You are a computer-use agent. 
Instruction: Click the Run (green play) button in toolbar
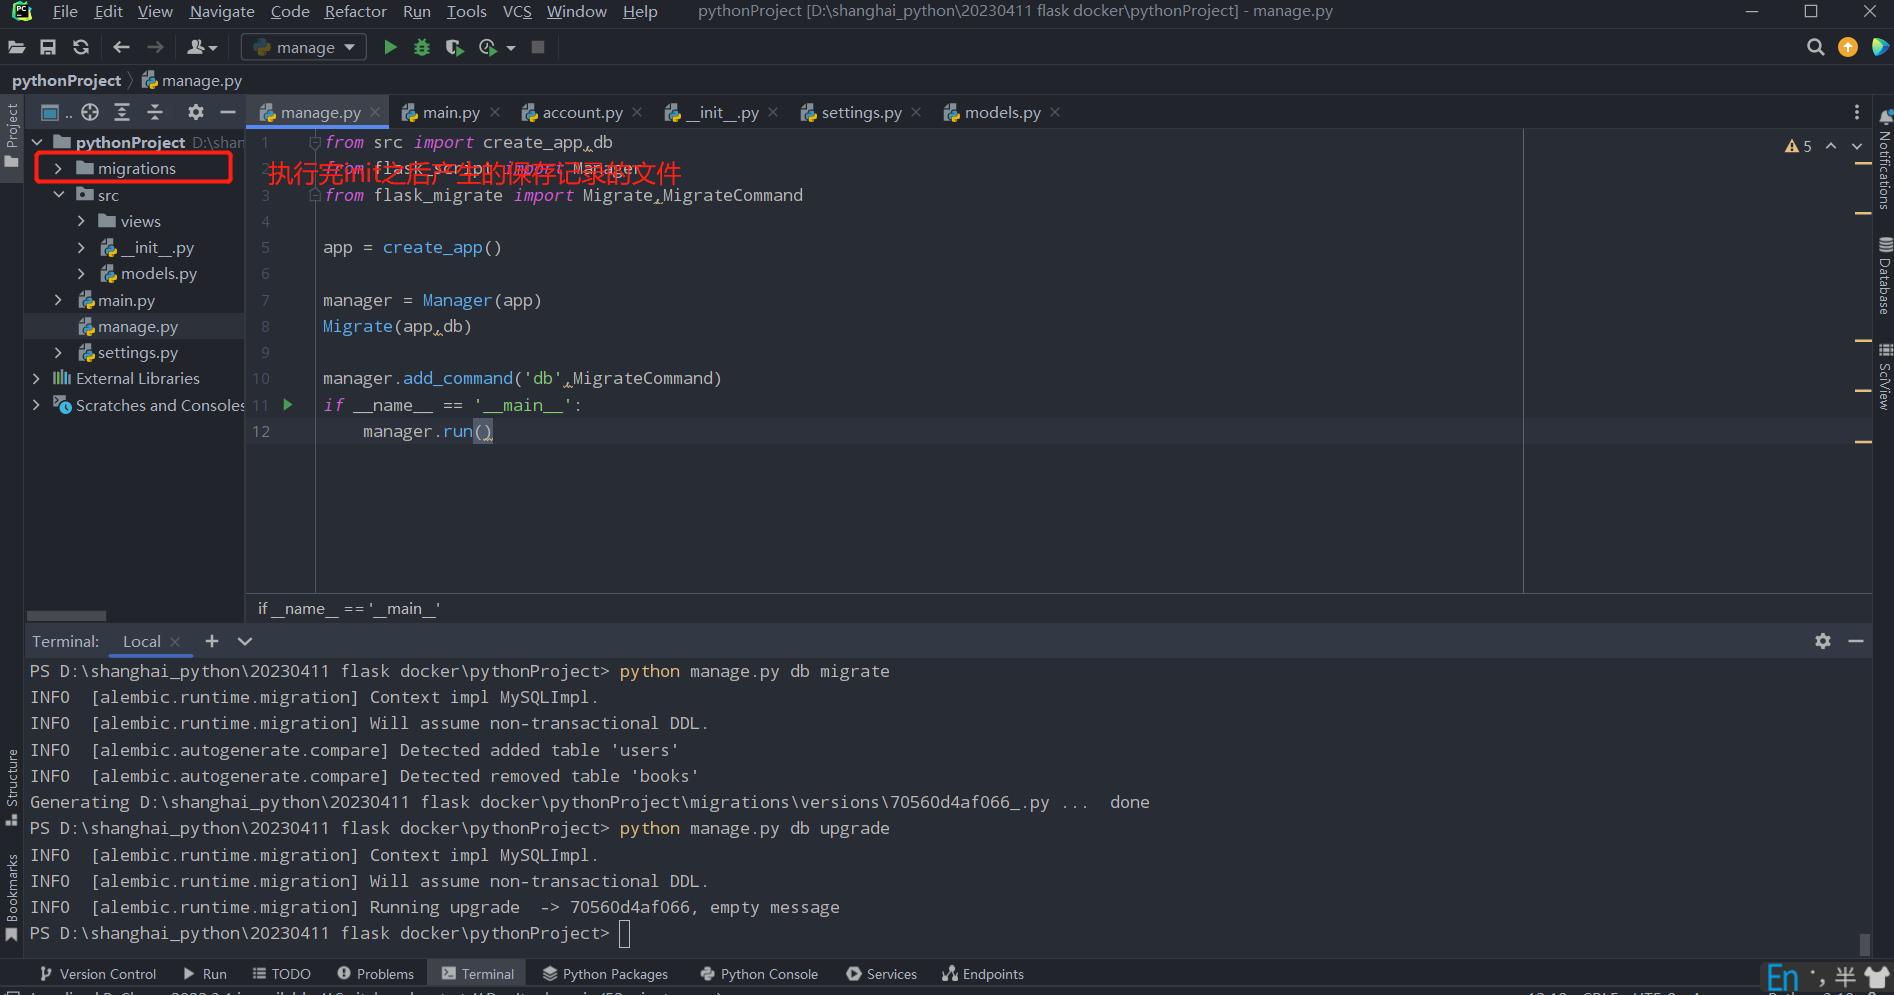tap(390, 47)
